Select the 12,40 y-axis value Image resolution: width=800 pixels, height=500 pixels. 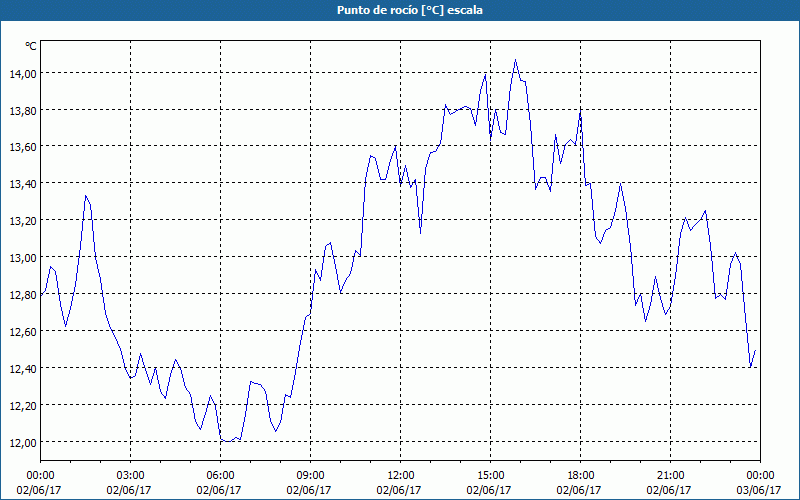23,368
